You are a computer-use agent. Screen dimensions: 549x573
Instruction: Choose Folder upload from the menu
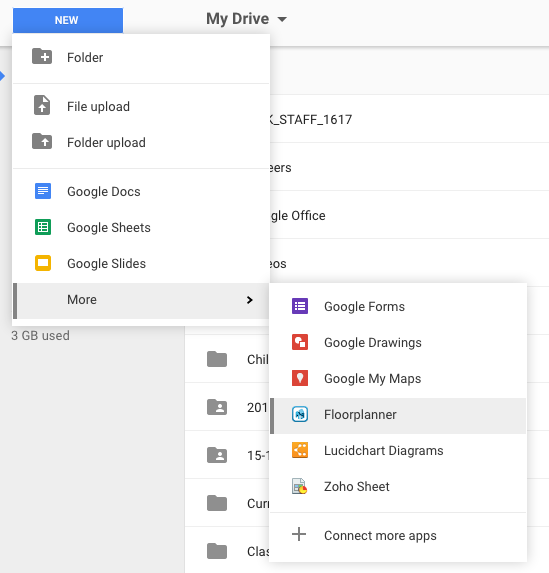[x=141, y=142]
